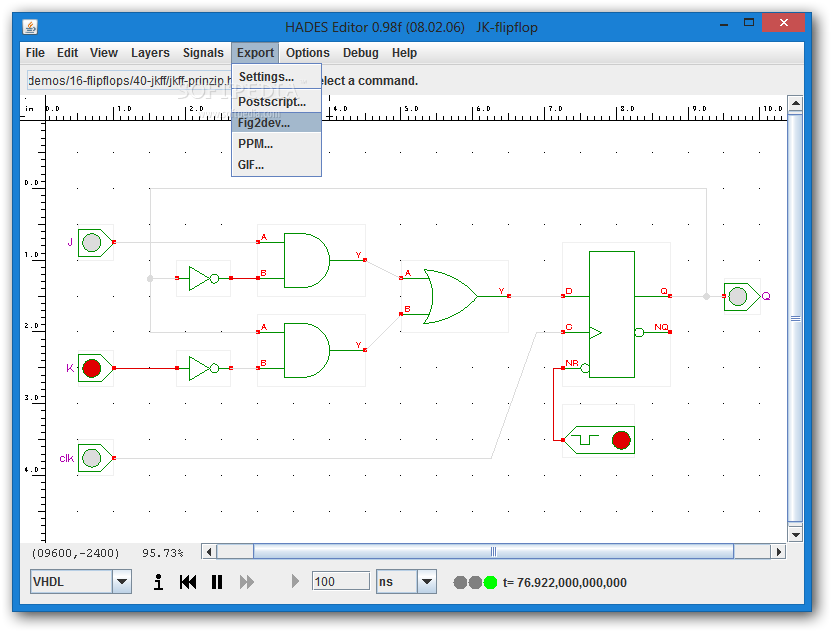Choose Postscript... export option
The width and height of the screenshot is (832, 632).
click(x=276, y=101)
